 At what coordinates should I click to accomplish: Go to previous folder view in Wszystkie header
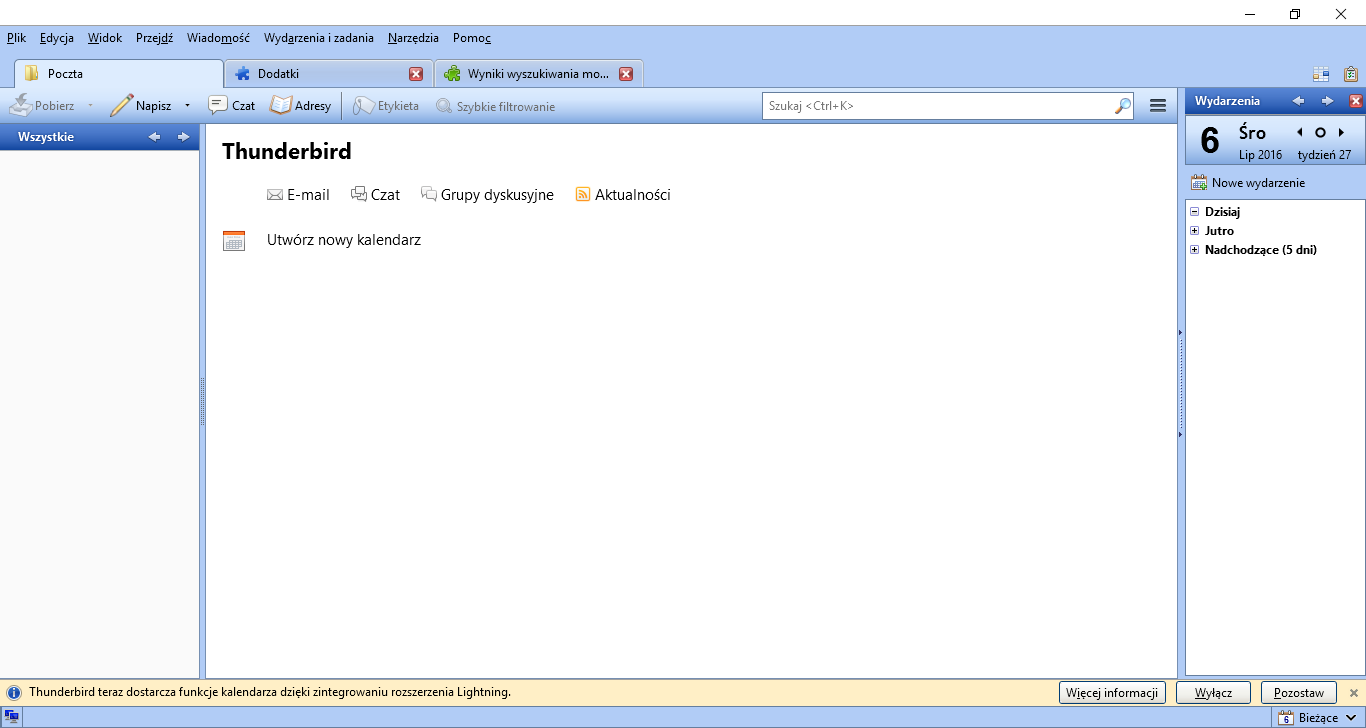click(154, 137)
